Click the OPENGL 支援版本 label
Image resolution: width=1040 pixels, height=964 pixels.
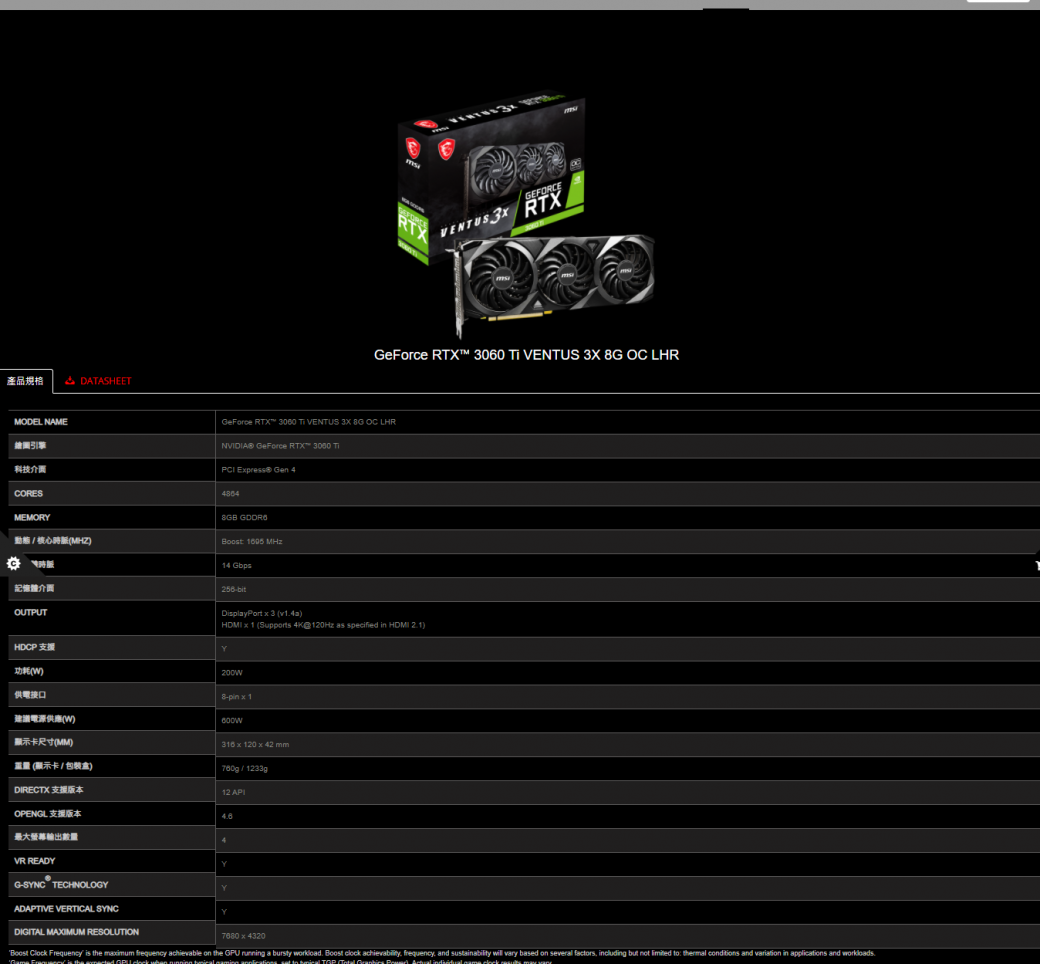pos(48,814)
